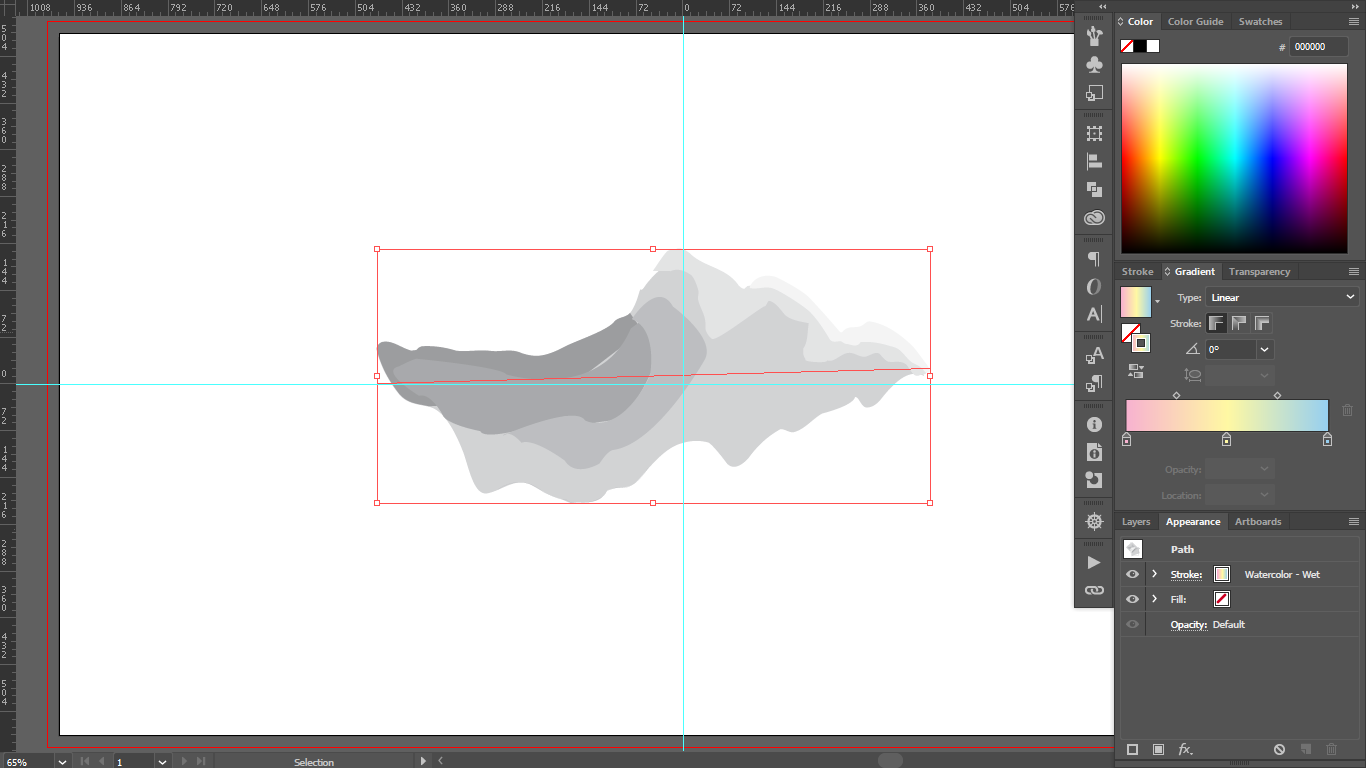
Task: Switch to the Swatches tab
Action: (x=1260, y=21)
